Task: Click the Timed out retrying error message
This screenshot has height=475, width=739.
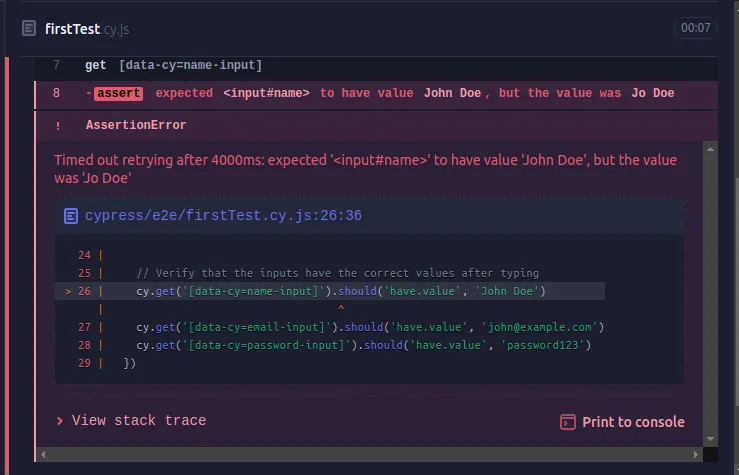Action: tap(365, 169)
